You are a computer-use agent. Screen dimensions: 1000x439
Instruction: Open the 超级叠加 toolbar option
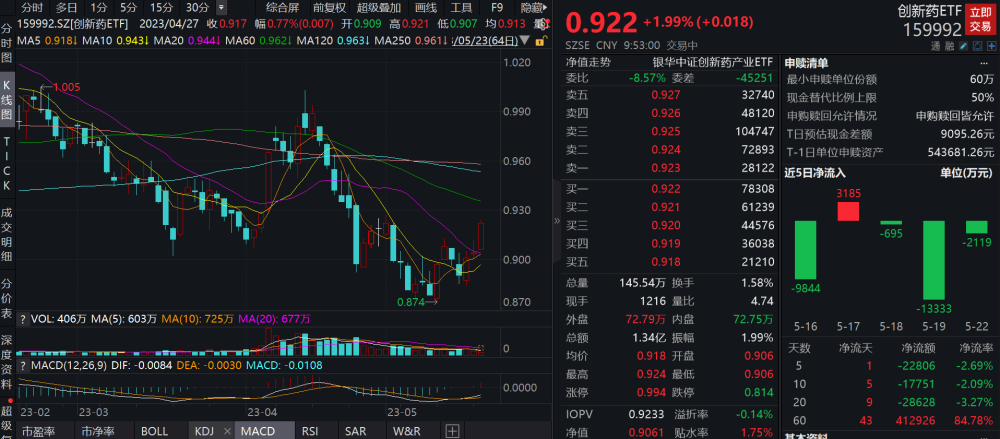click(378, 8)
